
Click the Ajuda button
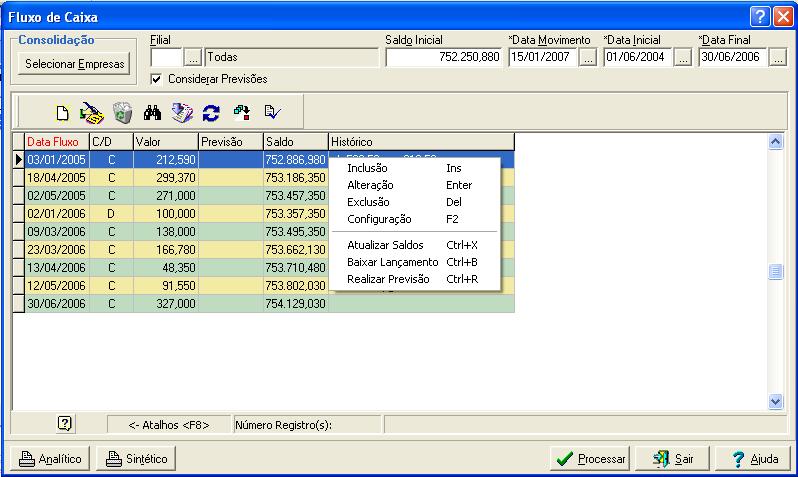coord(754,459)
